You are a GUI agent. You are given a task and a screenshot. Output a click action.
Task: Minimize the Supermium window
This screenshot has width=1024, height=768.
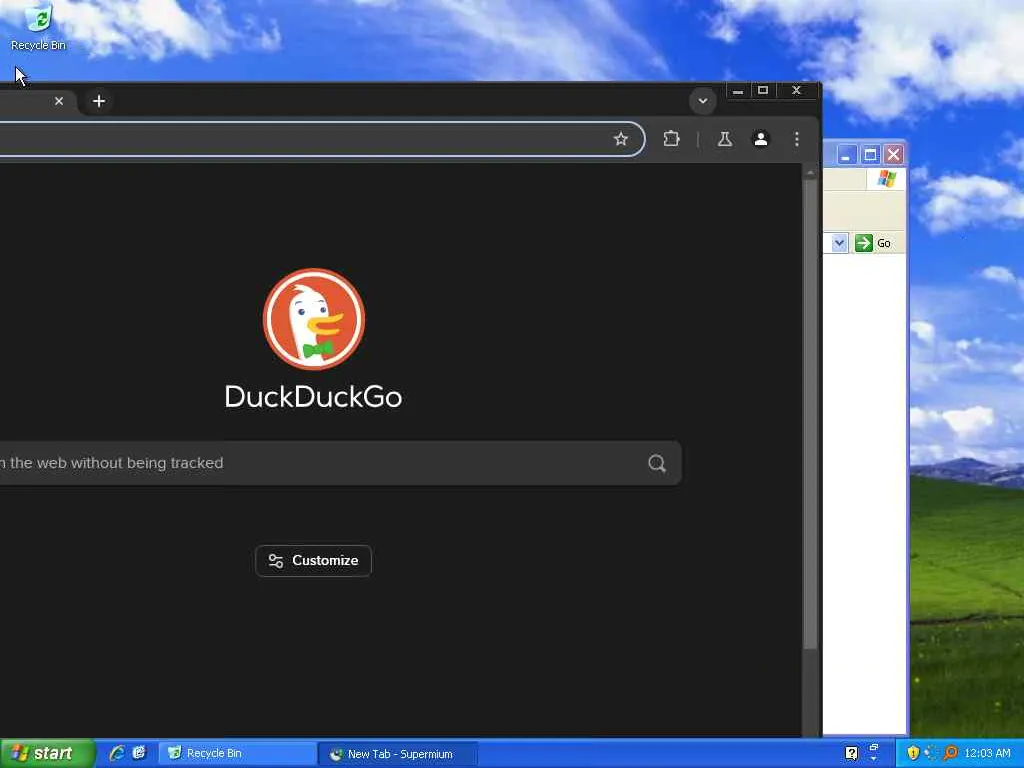click(738, 91)
